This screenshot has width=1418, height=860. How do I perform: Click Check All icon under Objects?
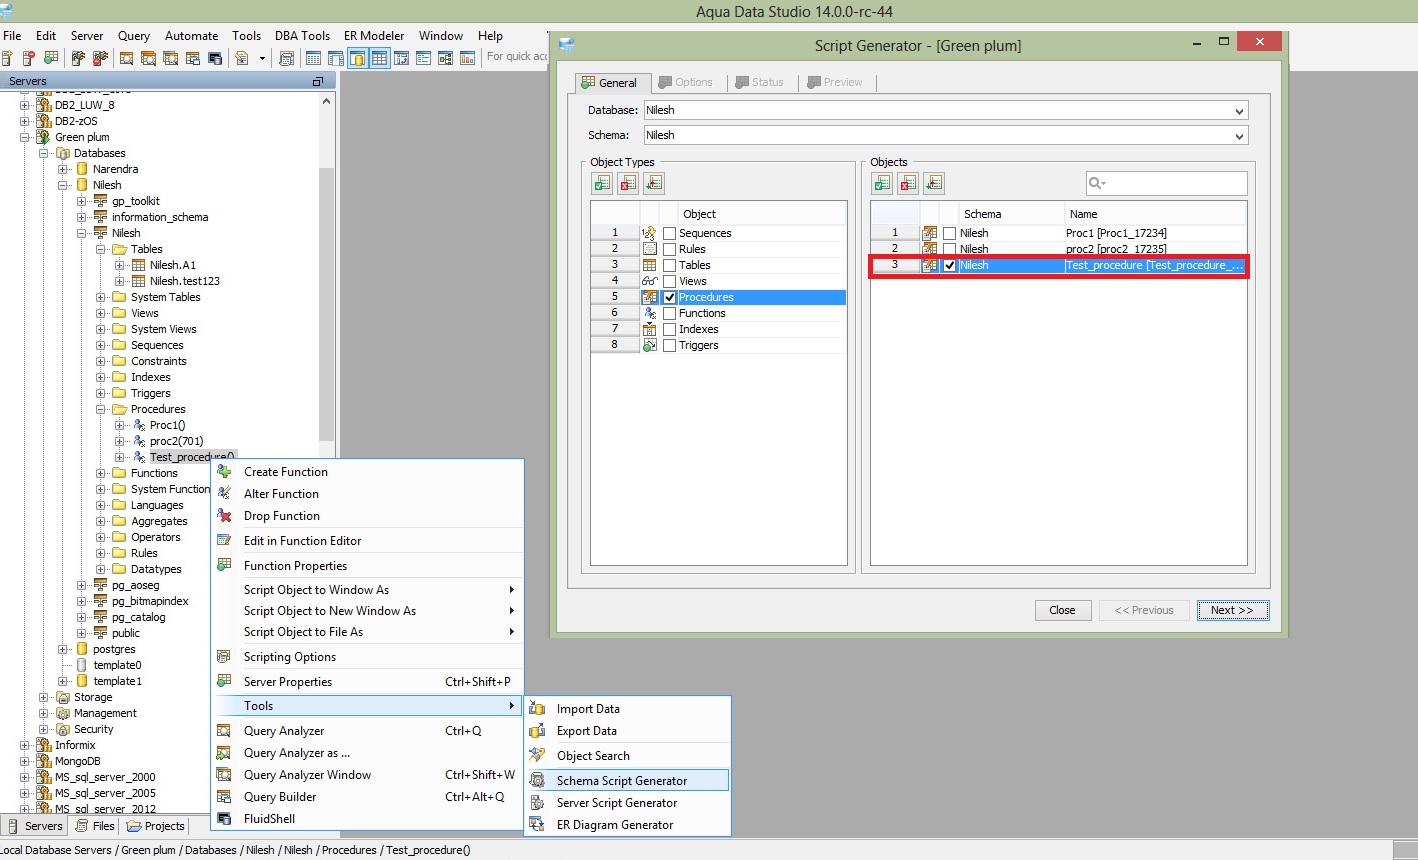tap(882, 183)
